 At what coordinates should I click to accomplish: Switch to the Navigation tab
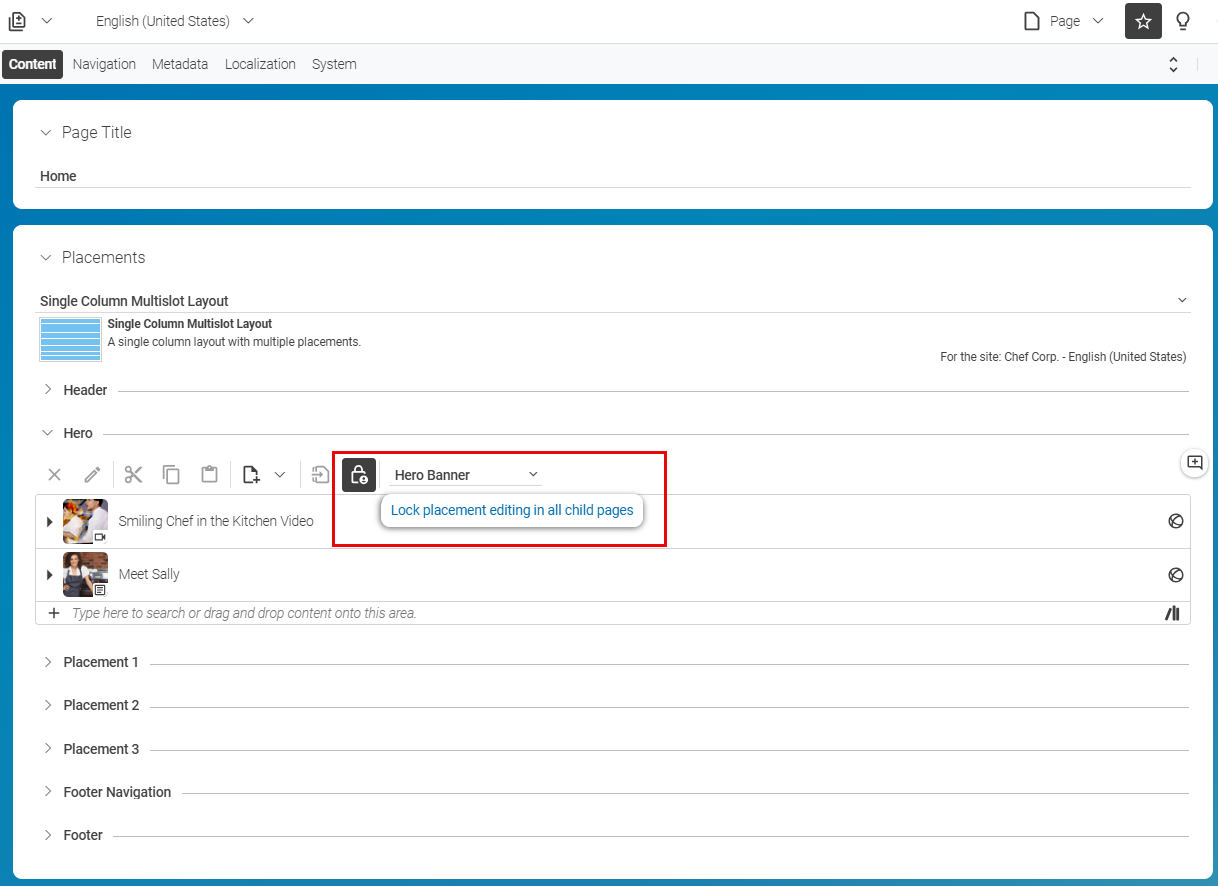point(104,64)
